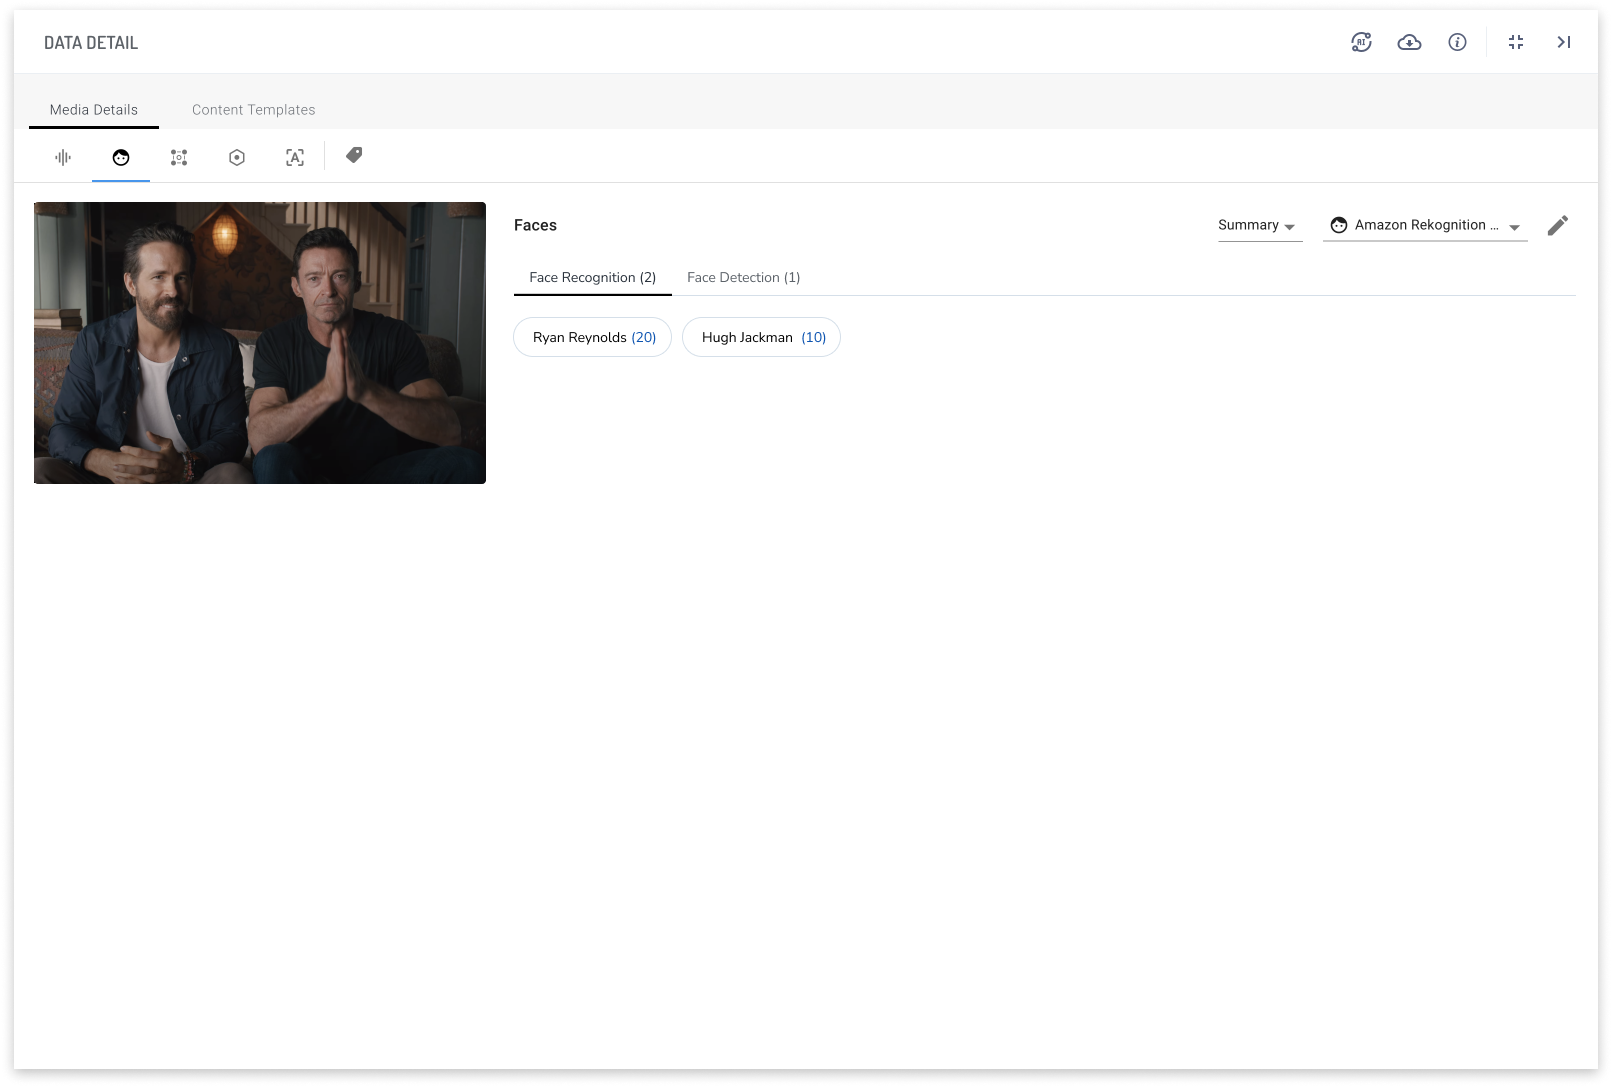The width and height of the screenshot is (1612, 1087).
Task: Switch to the Content Templates tab
Action: click(x=253, y=110)
